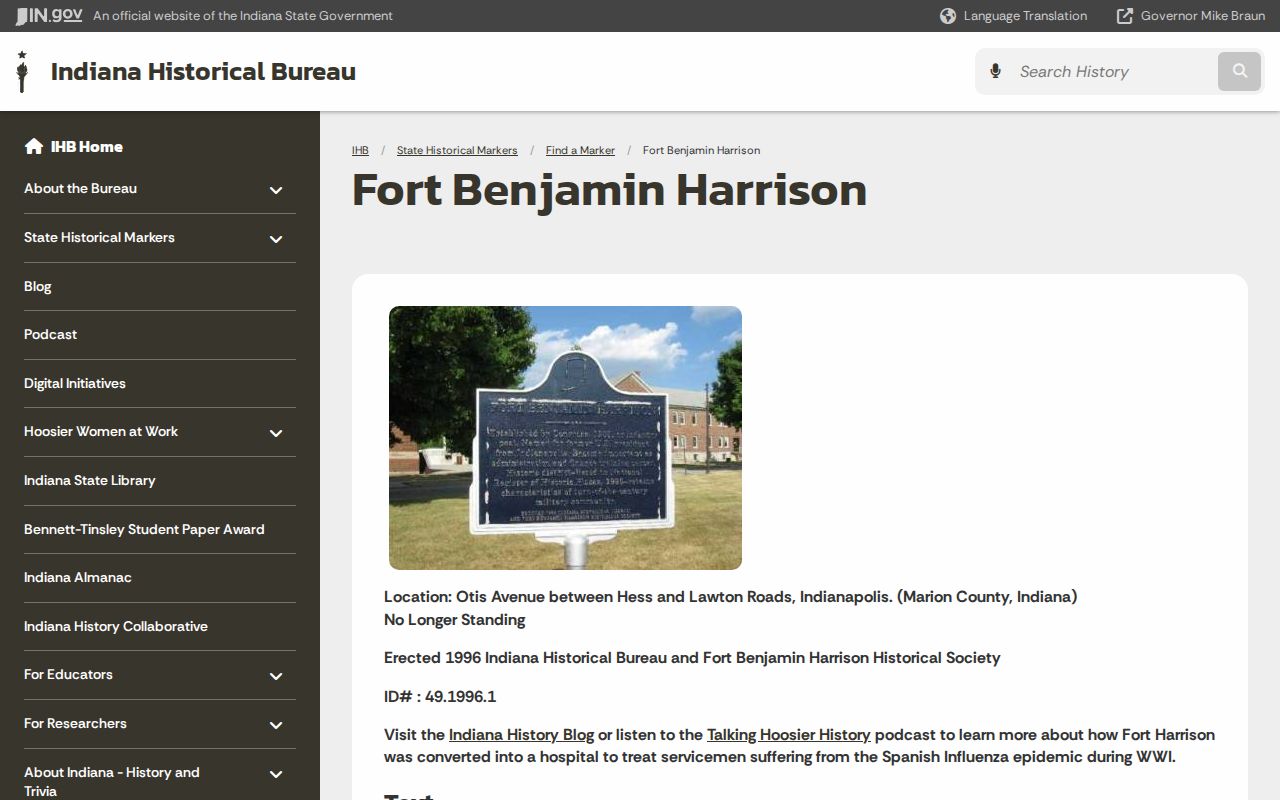1280x800 pixels.
Task: Click the For Educators sidebar label
Action: coord(68,674)
